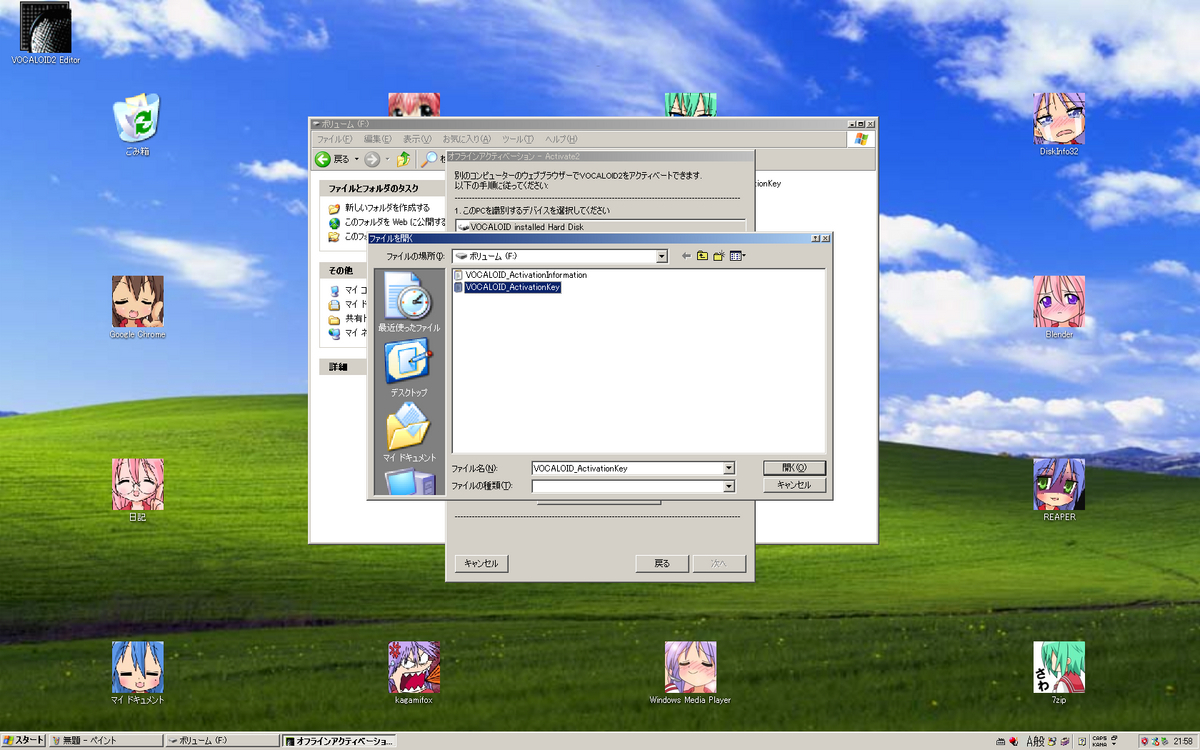1200x750 pixels.
Task: Go up one folder in Explorer toolbar
Action: click(403, 159)
